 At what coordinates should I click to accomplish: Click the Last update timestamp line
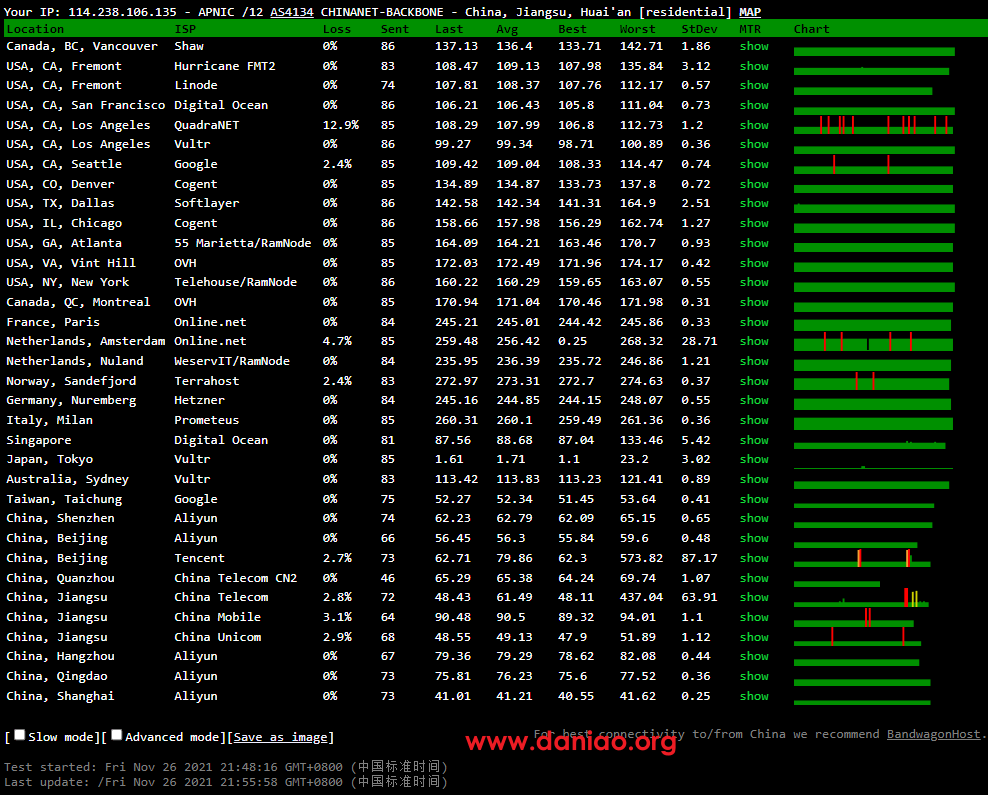(226, 782)
